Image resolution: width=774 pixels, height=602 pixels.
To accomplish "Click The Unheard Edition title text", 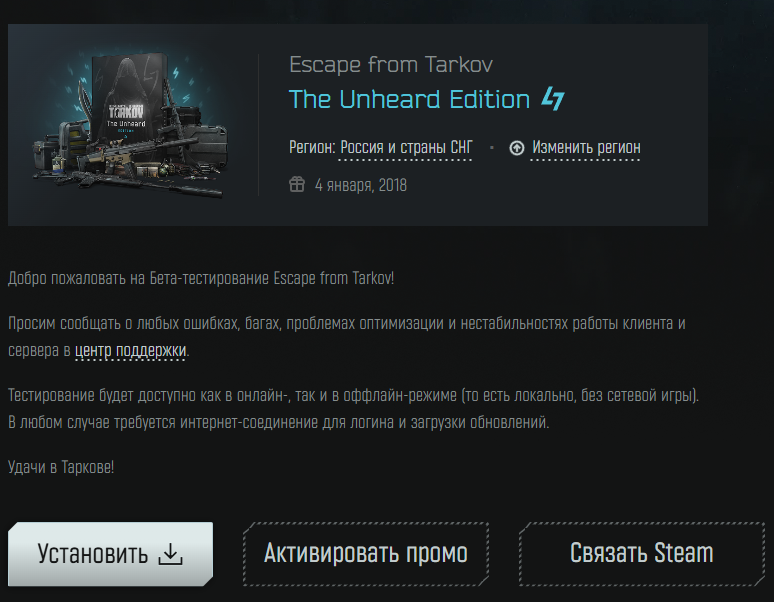I will [409, 99].
